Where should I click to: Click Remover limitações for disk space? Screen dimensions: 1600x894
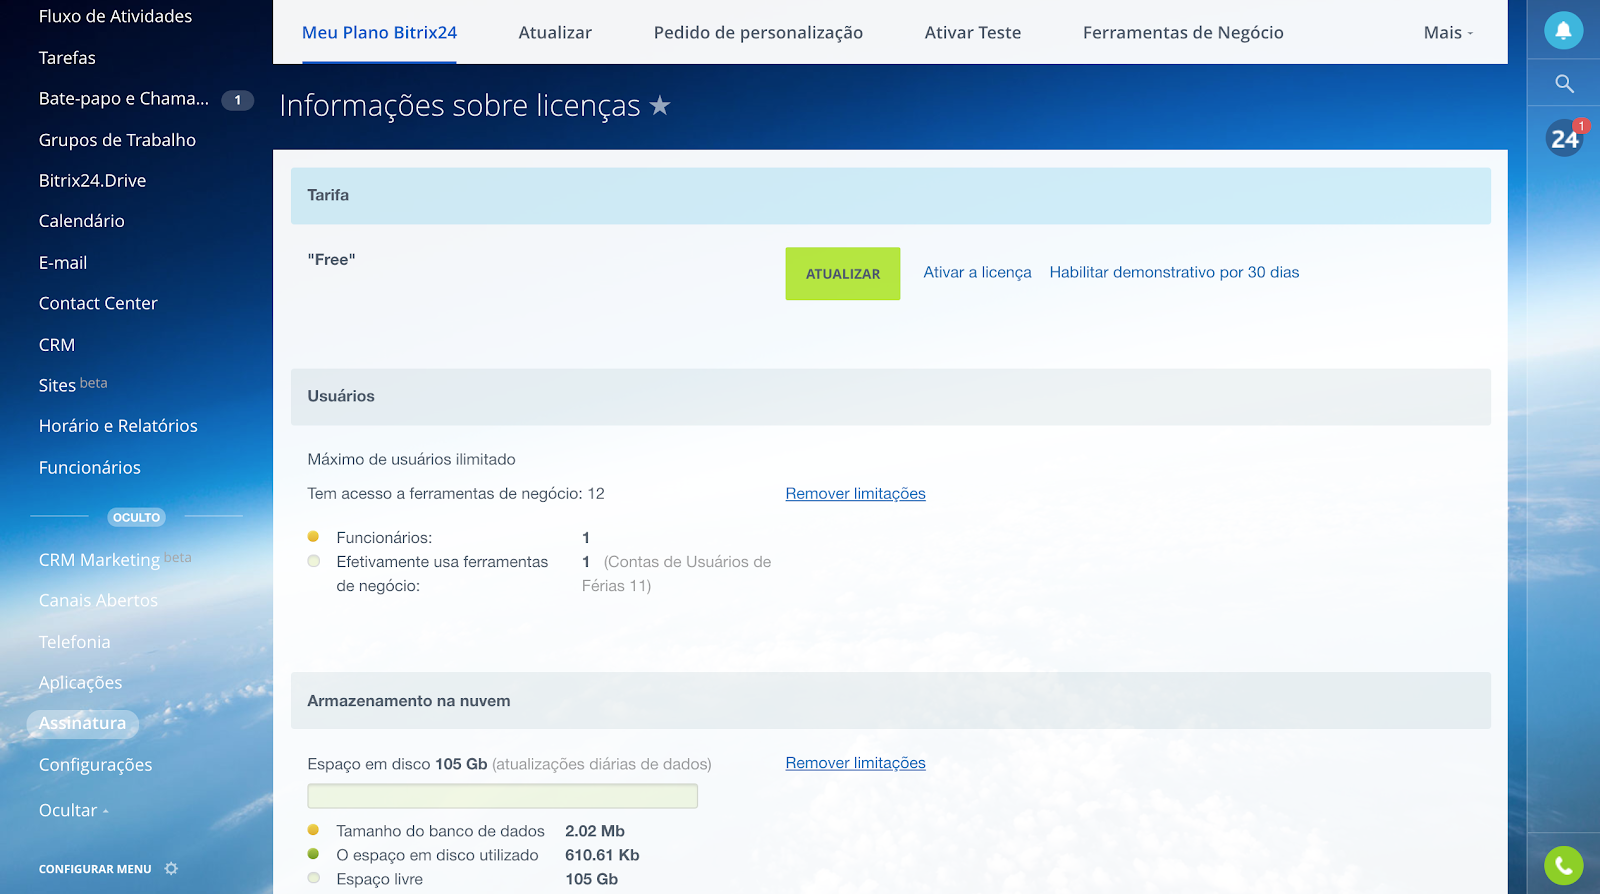[x=855, y=763]
